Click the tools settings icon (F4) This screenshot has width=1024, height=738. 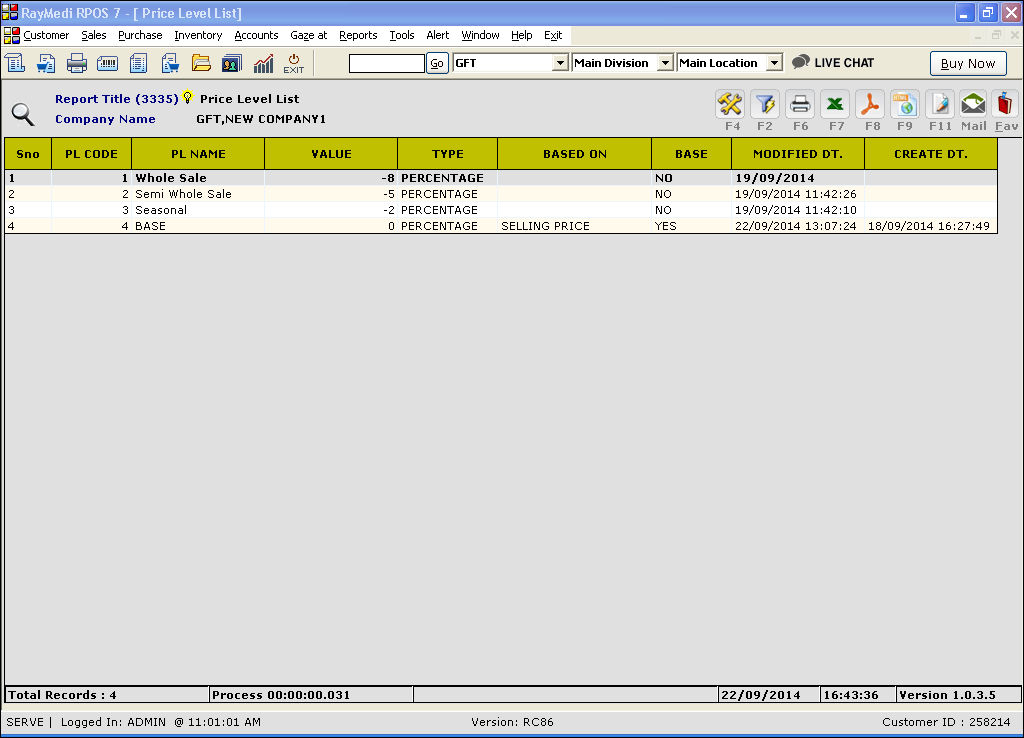coord(731,104)
